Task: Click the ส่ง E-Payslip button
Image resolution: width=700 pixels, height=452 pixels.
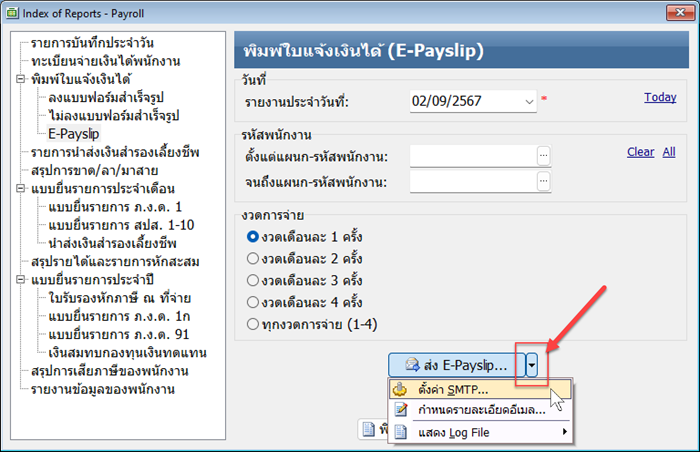Action: 455,365
